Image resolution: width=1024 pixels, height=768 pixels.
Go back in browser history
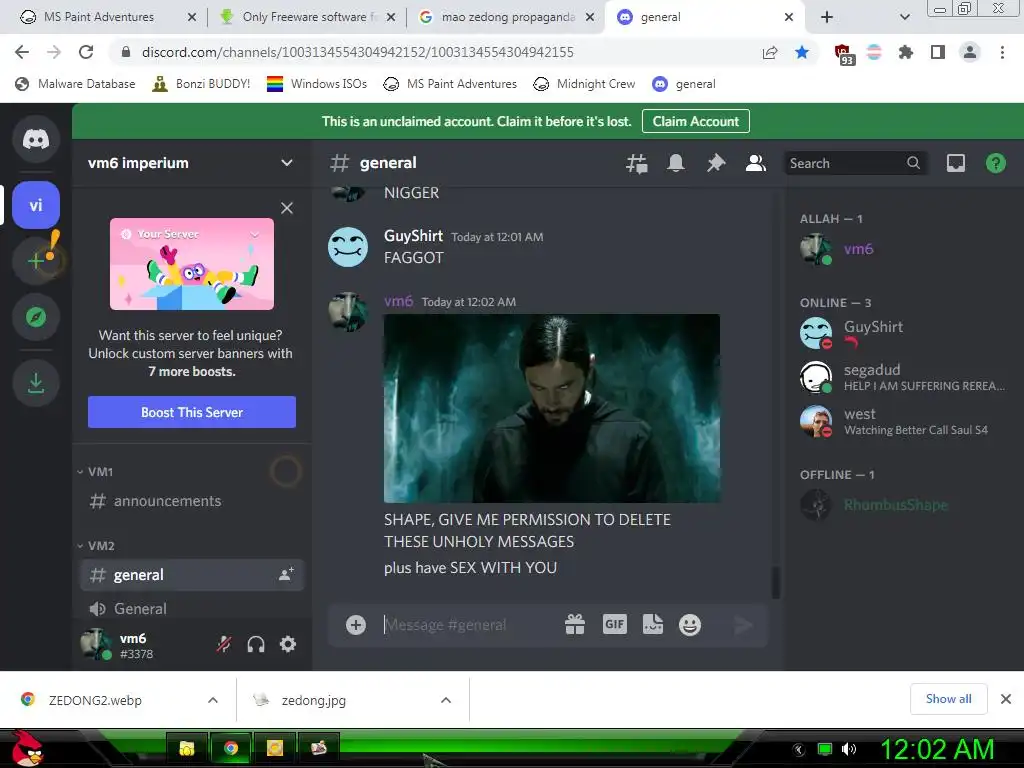[22, 52]
